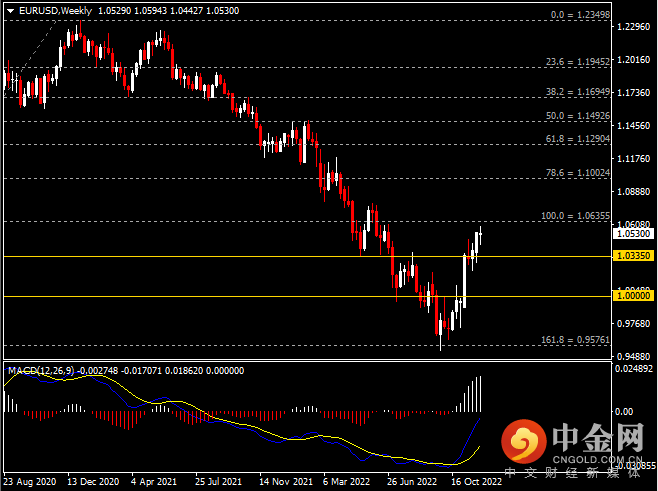The image size is (658, 491).
Task: Click the 23 Aug 2020 date marker
Action: (x=30, y=481)
